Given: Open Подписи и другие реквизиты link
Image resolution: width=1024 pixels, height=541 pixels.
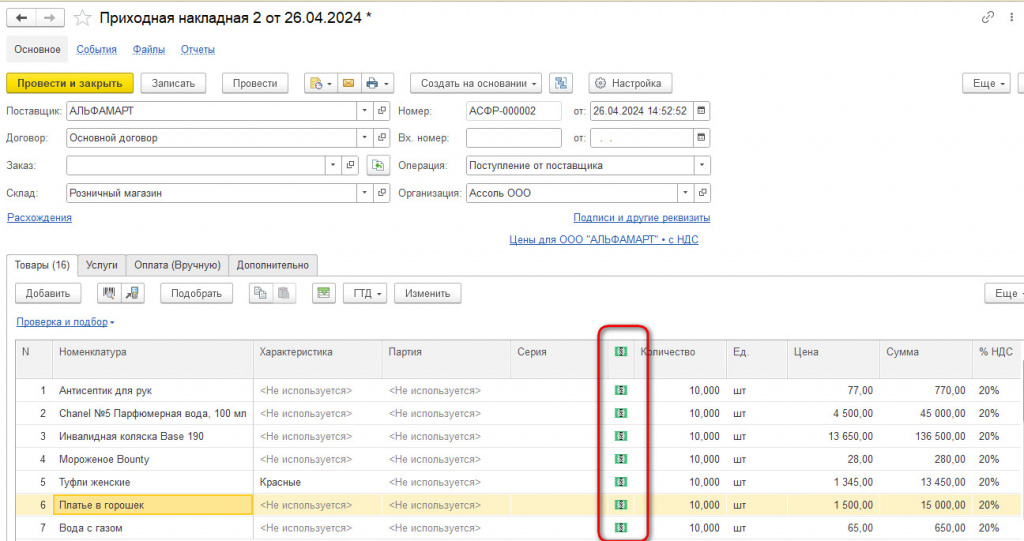Looking at the screenshot, I should coord(641,218).
